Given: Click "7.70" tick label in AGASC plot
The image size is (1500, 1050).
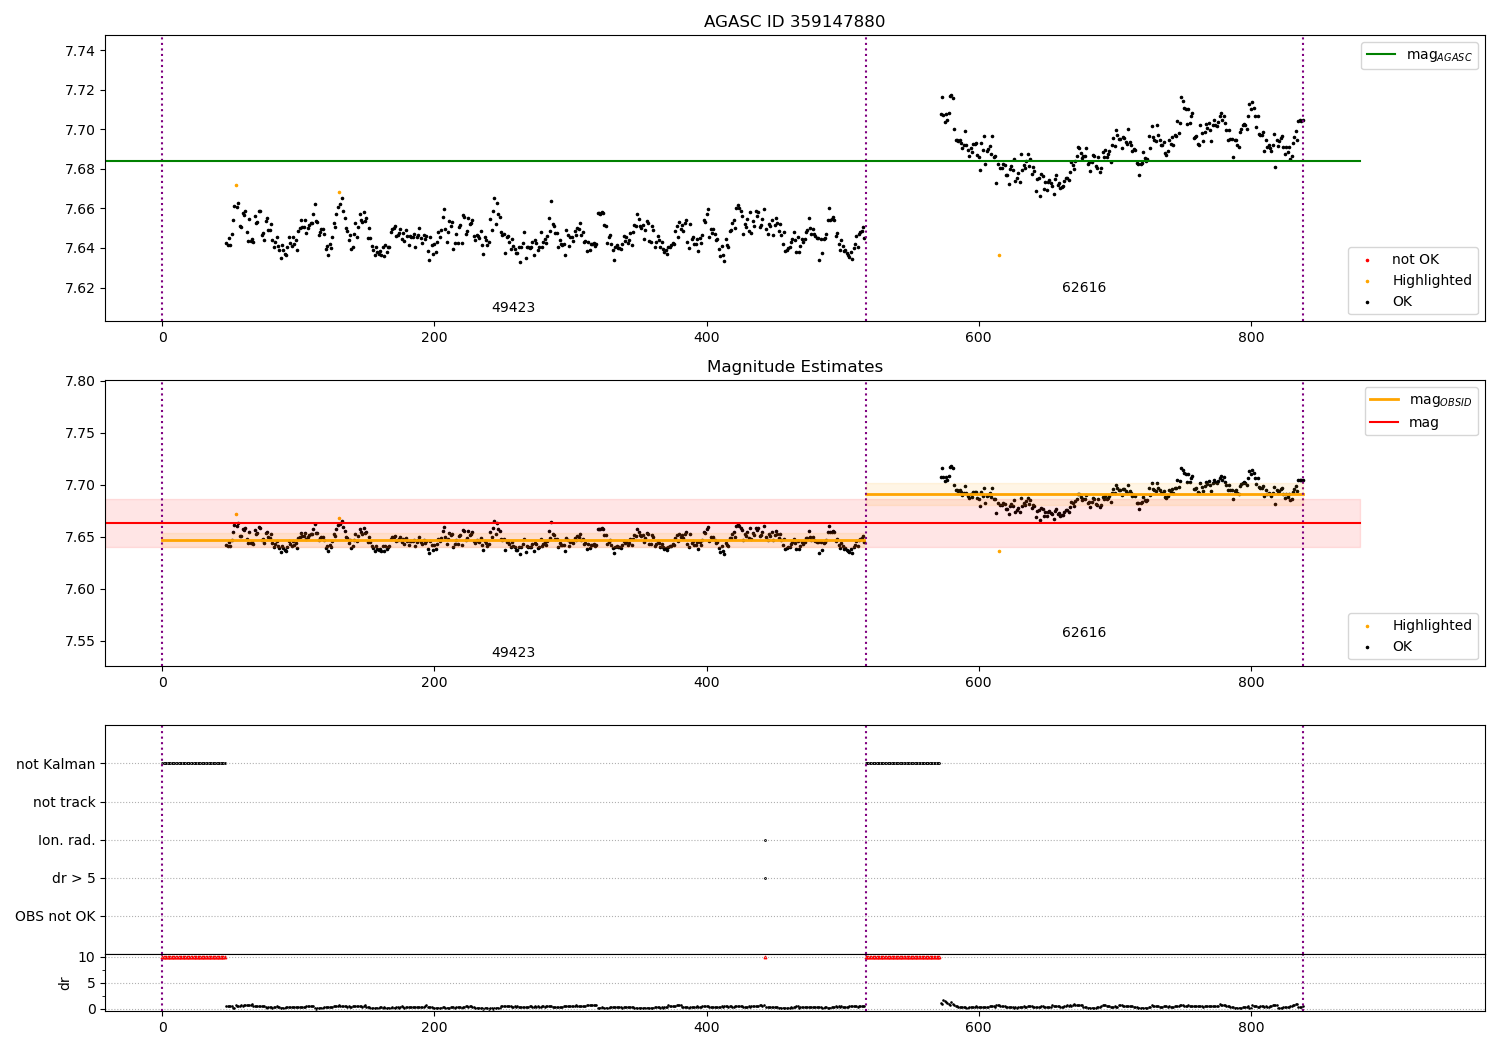Looking at the screenshot, I should click(x=79, y=130).
